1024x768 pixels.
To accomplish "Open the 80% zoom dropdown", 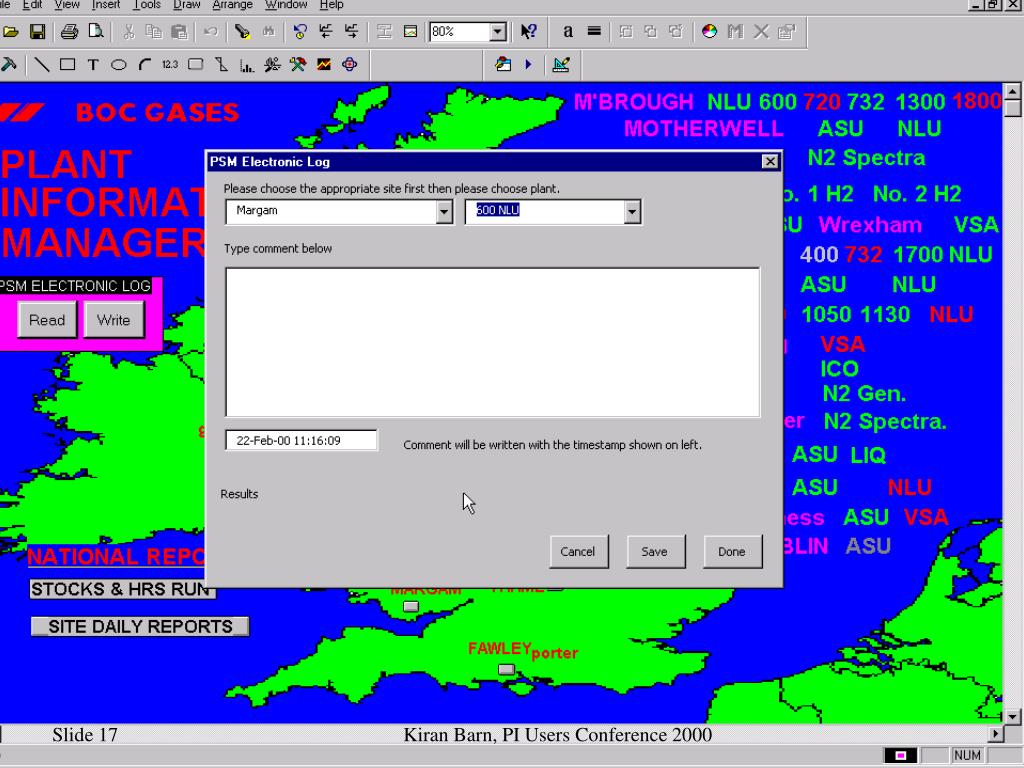I will coord(498,31).
